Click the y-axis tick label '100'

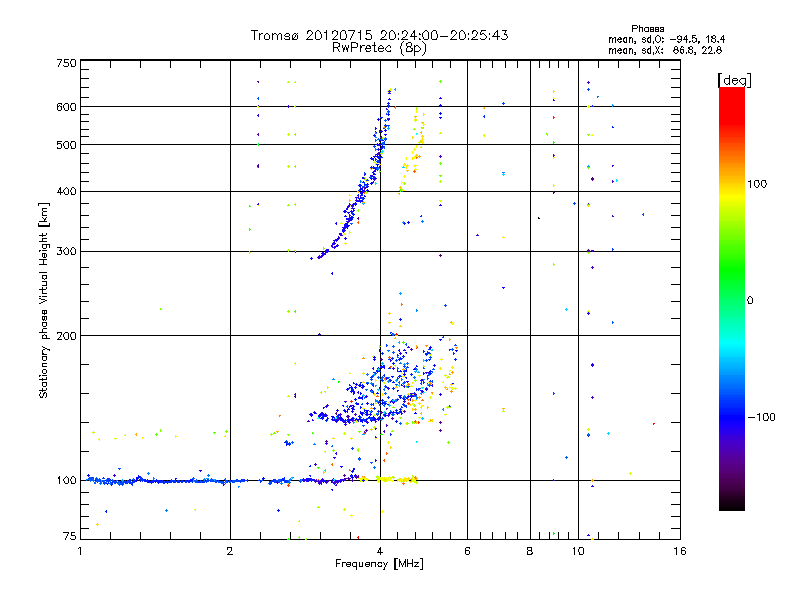66,481
